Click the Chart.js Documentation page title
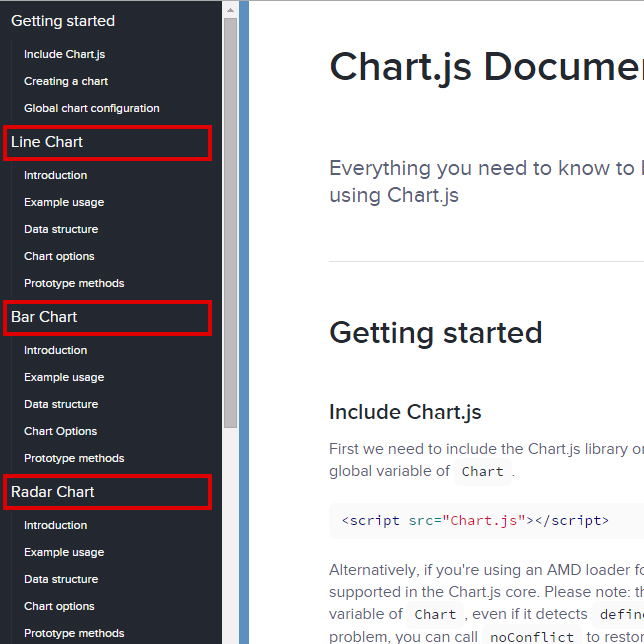Screen dimensions: 644x644 click(486, 67)
